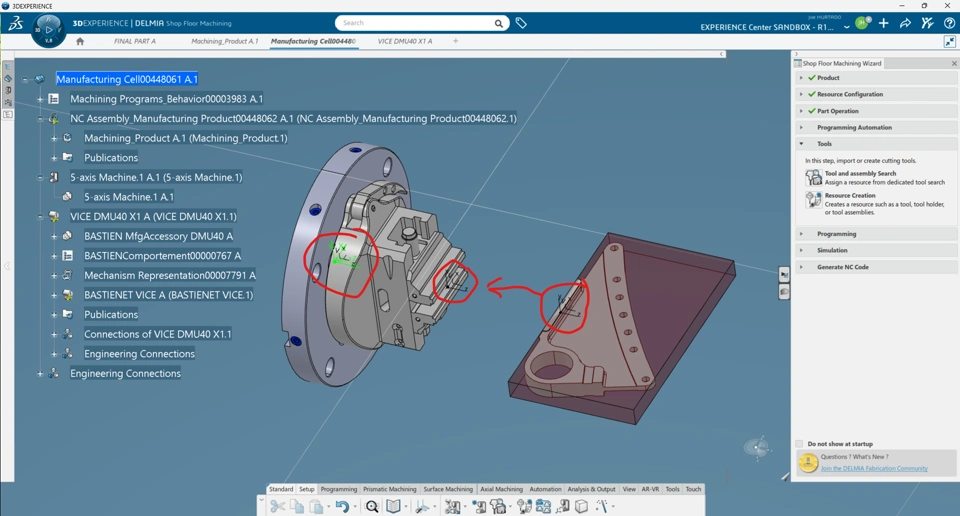Switch to the Machining_Product A.1 tab
960x516 pixels.
(x=225, y=42)
